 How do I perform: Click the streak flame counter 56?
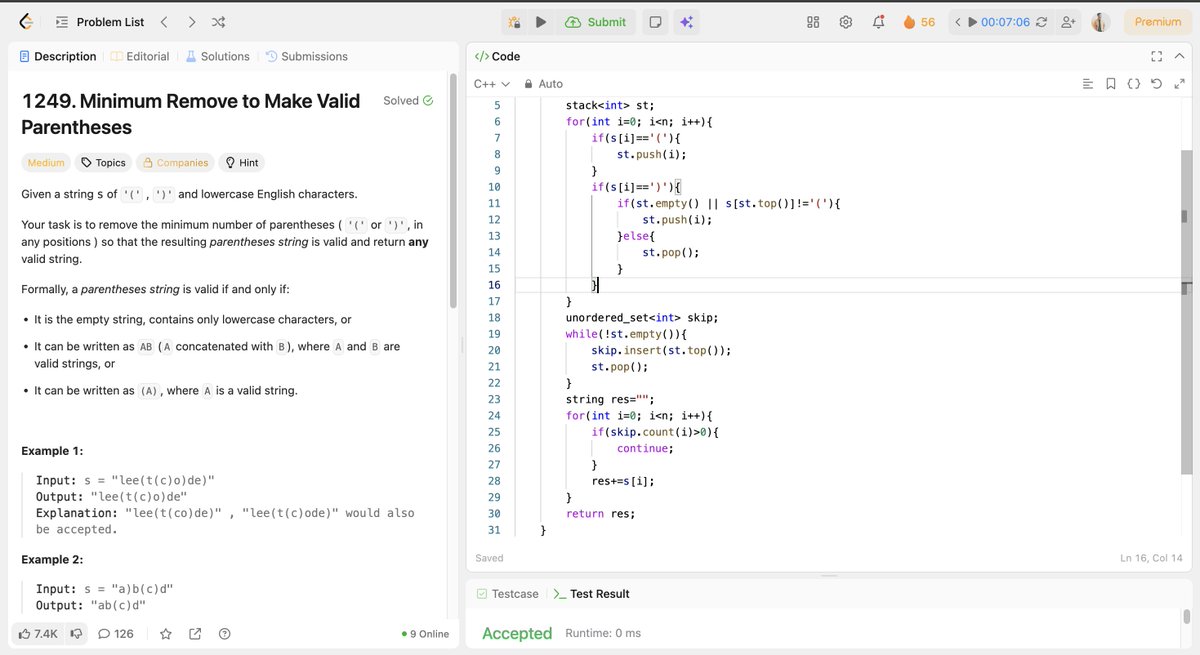click(x=919, y=22)
